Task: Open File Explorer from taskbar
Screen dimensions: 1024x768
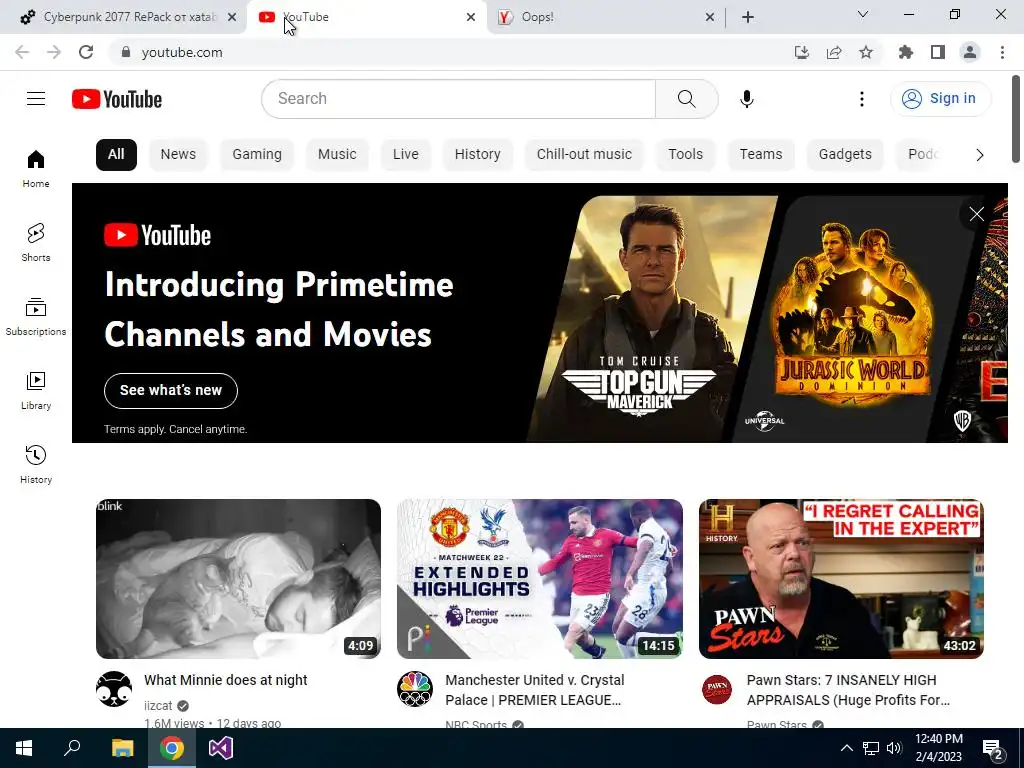Action: pyautogui.click(x=122, y=748)
